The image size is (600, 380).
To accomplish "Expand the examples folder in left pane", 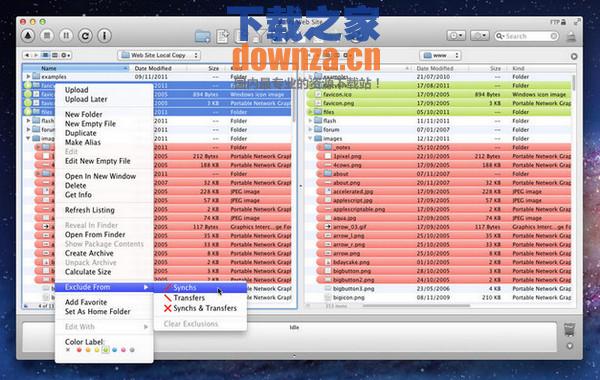I will 28,77.
